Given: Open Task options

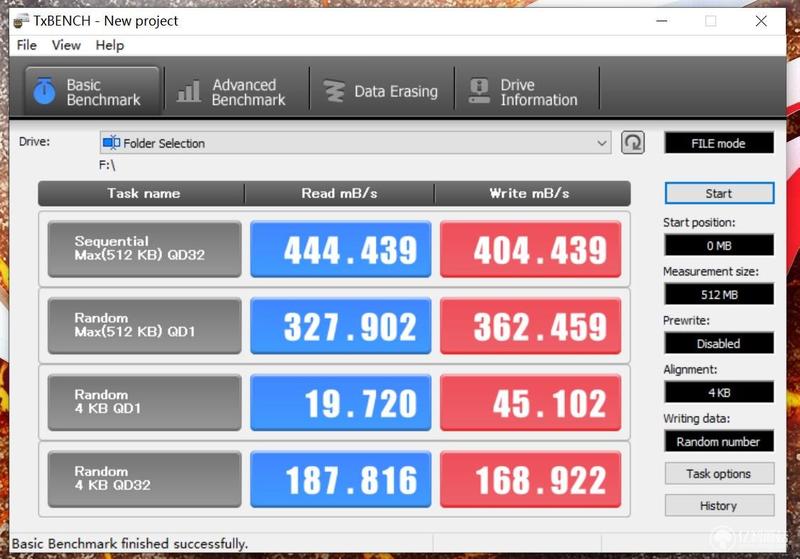Looking at the screenshot, I should click(x=719, y=474).
